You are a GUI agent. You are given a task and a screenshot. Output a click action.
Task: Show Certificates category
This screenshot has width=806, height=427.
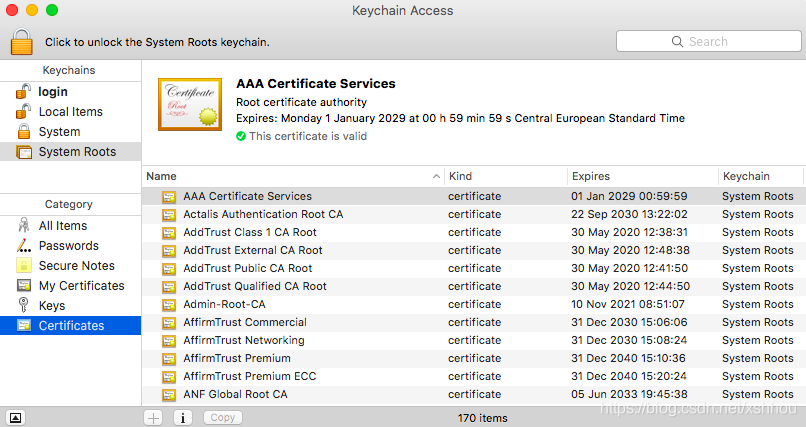coord(70,326)
